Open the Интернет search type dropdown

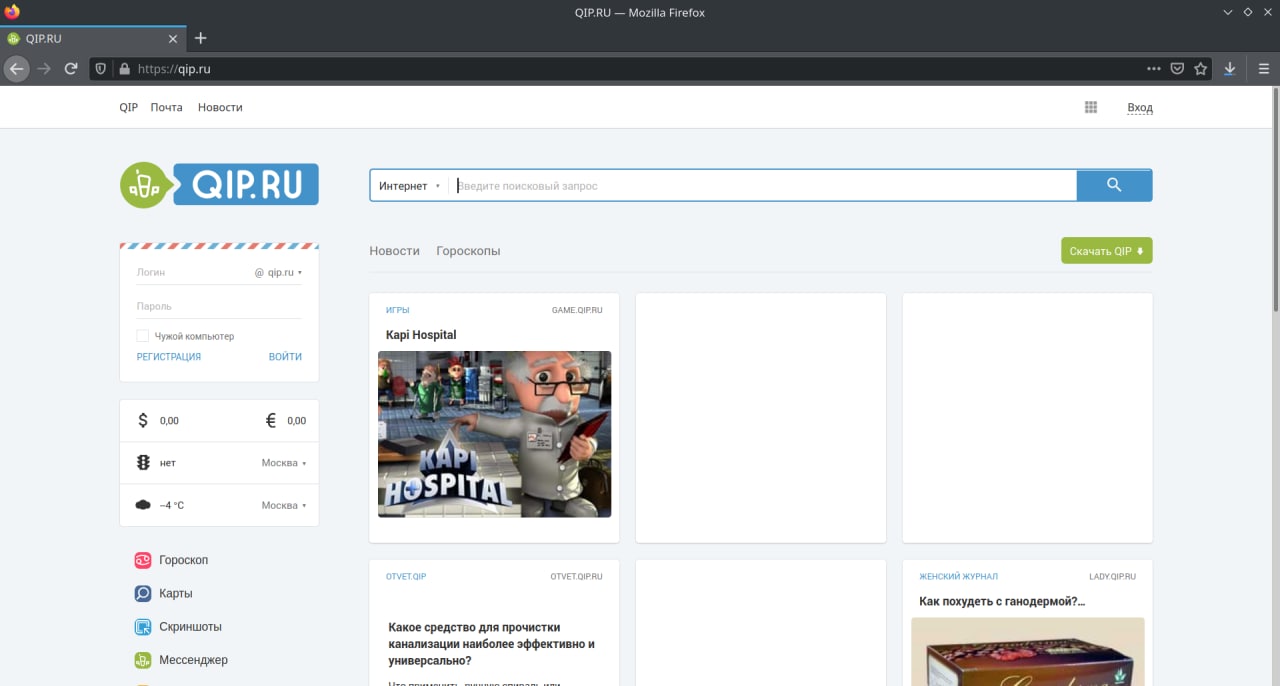pyautogui.click(x=409, y=186)
